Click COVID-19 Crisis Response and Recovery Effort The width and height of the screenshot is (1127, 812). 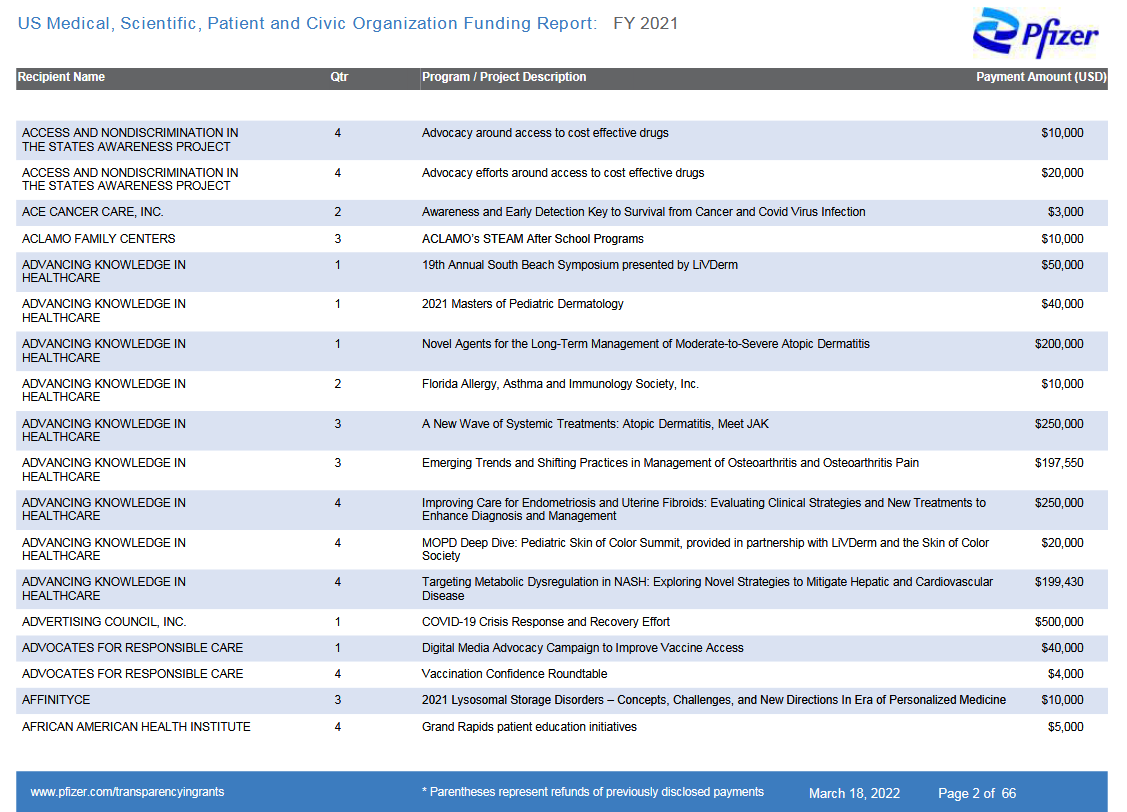point(546,622)
